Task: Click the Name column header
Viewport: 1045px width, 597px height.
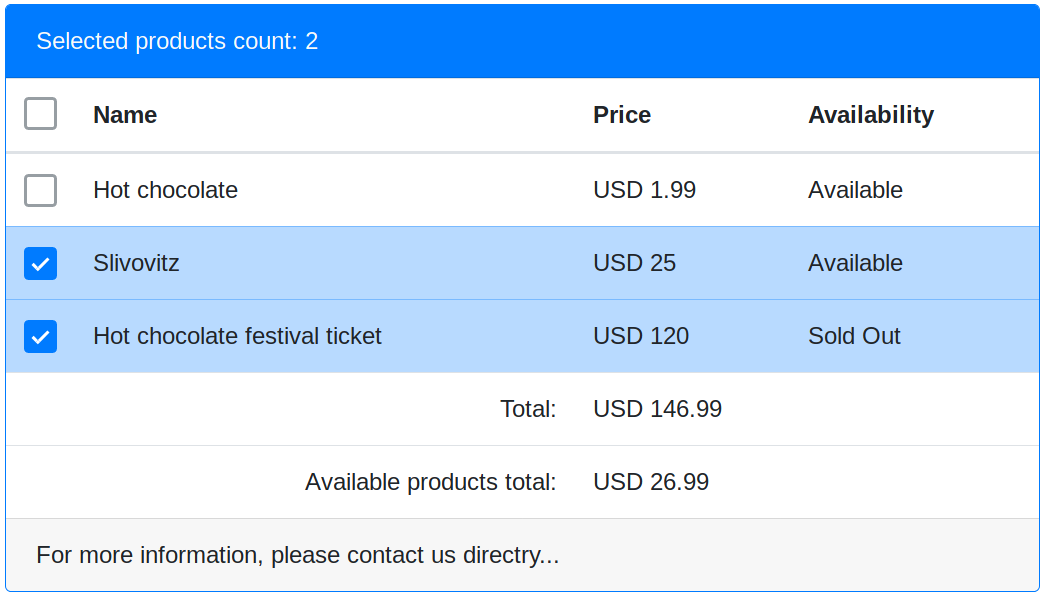Action: 125,115
